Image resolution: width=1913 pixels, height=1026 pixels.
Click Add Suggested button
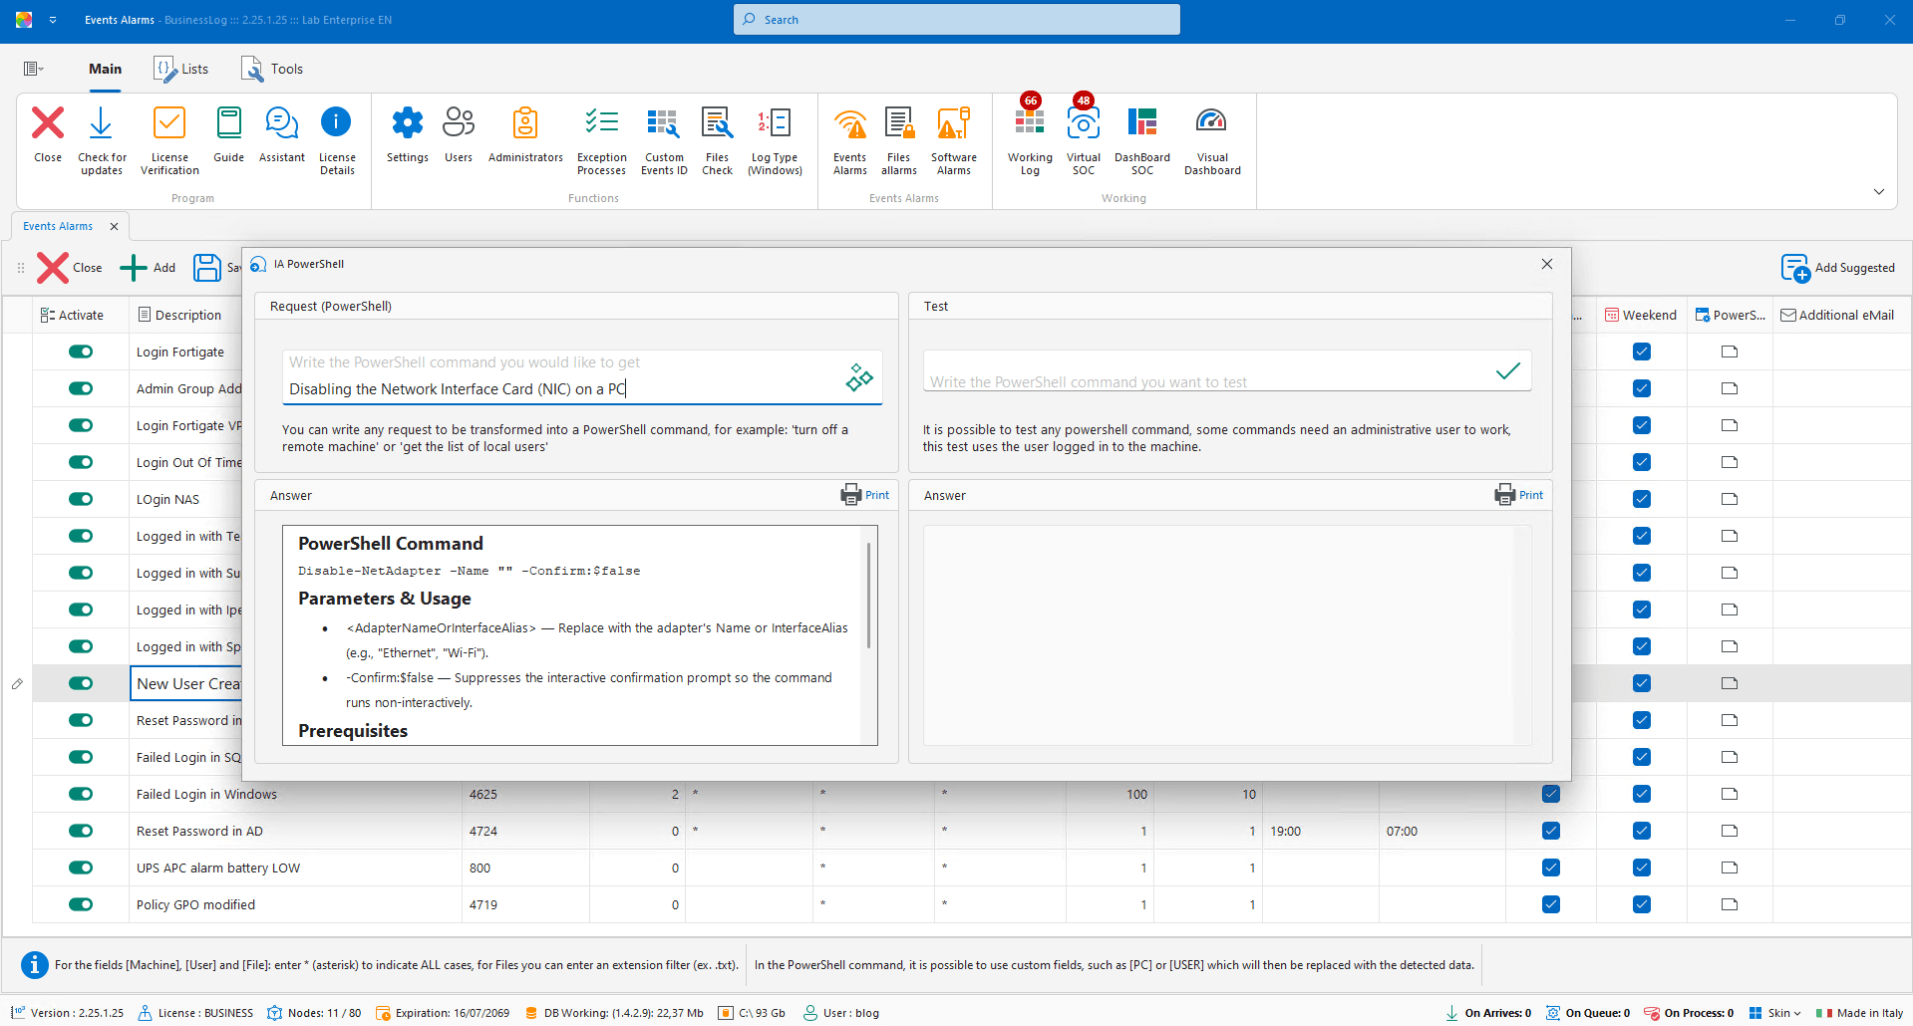(x=1837, y=268)
